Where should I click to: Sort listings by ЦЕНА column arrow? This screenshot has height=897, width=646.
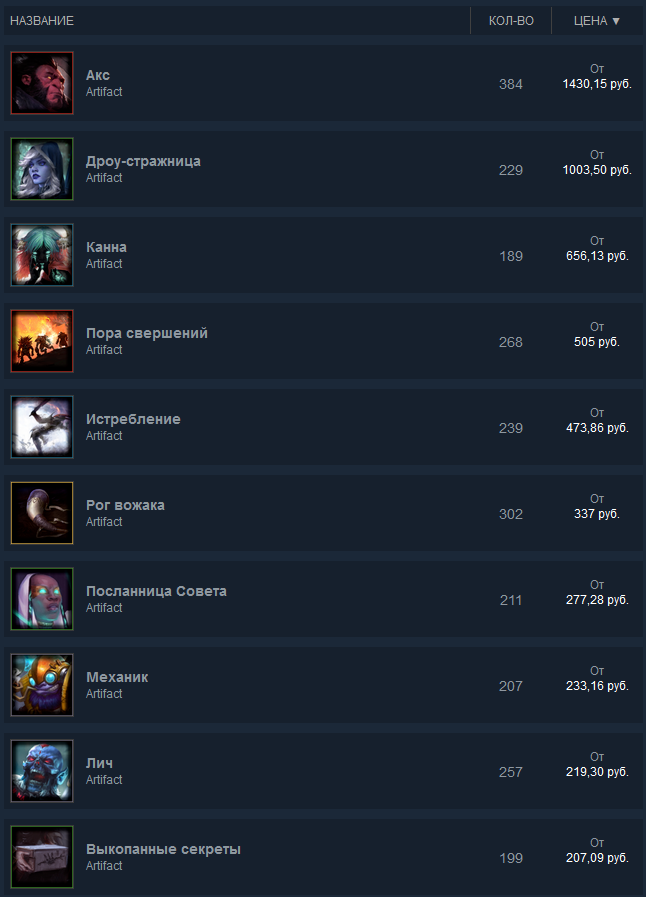point(616,21)
